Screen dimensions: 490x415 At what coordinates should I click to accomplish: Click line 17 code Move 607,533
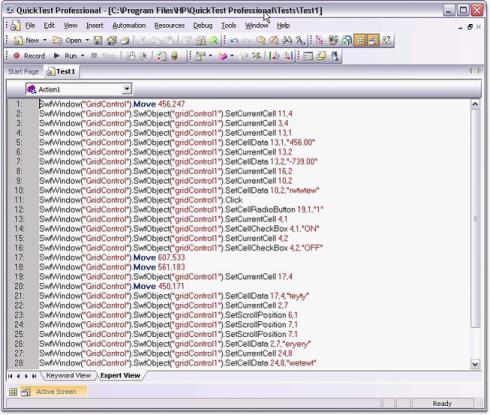[112, 258]
